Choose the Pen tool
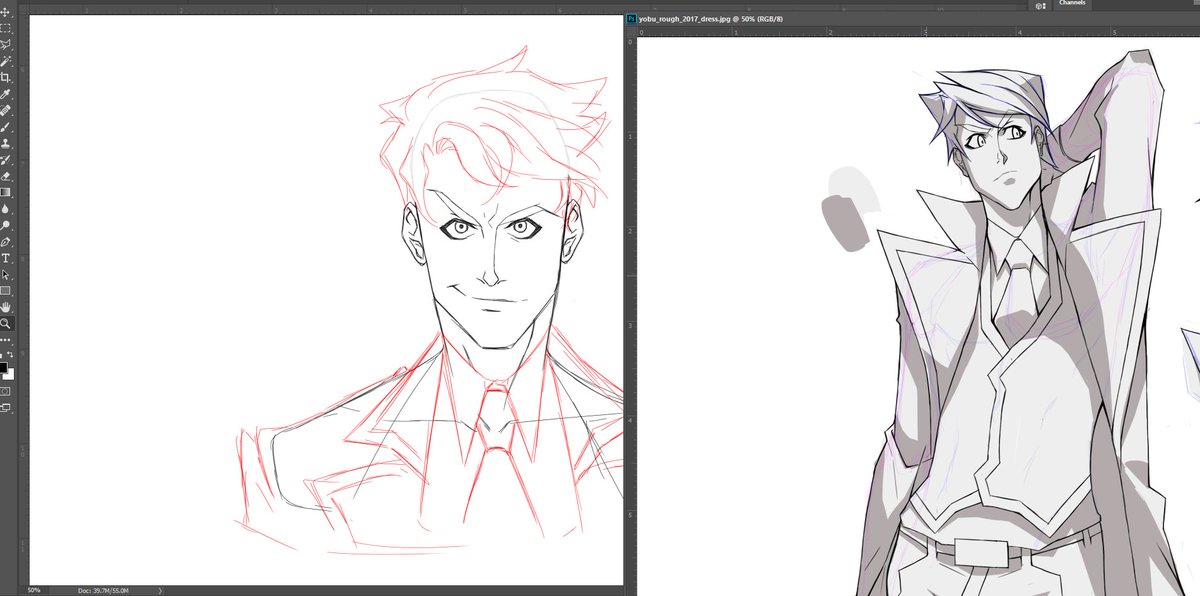Viewport: 1200px width, 596px height. [8, 242]
